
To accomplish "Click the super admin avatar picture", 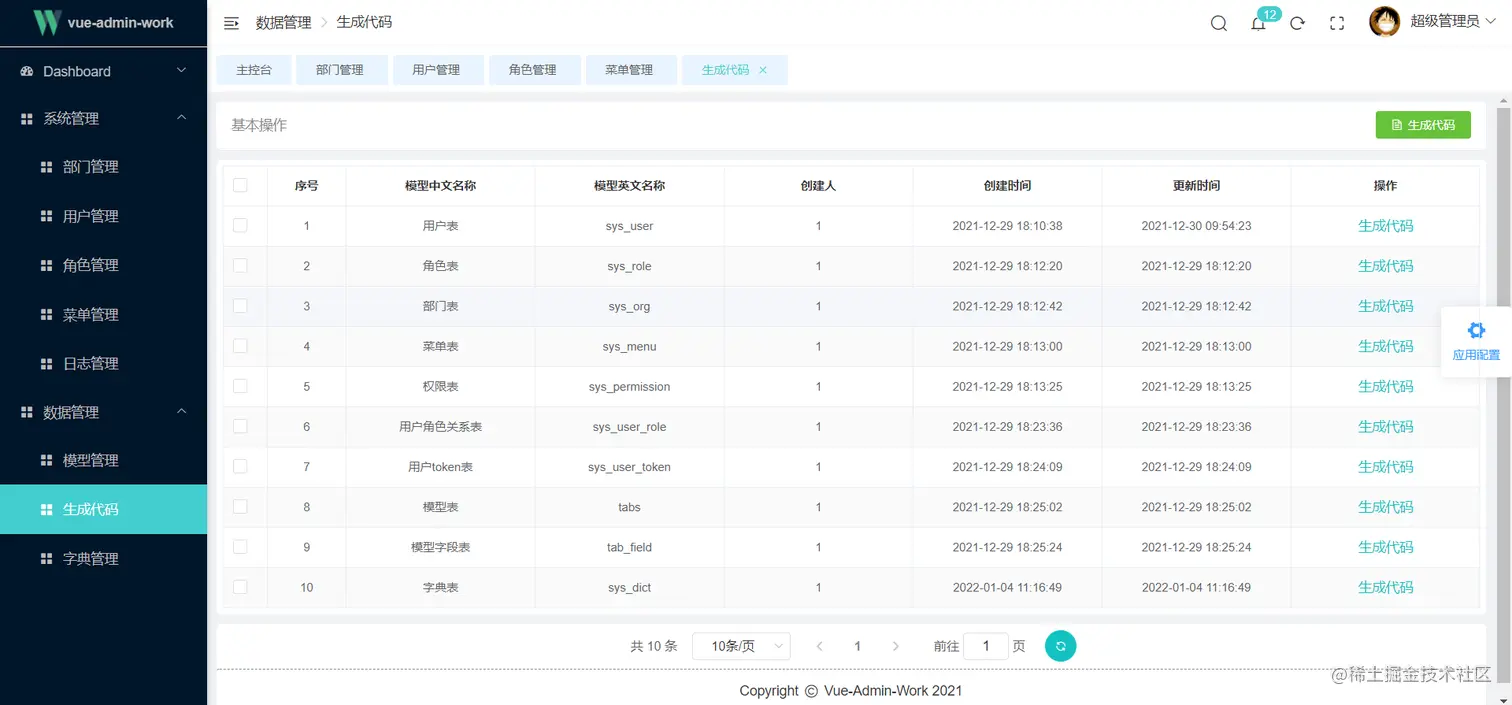I will point(1384,22).
